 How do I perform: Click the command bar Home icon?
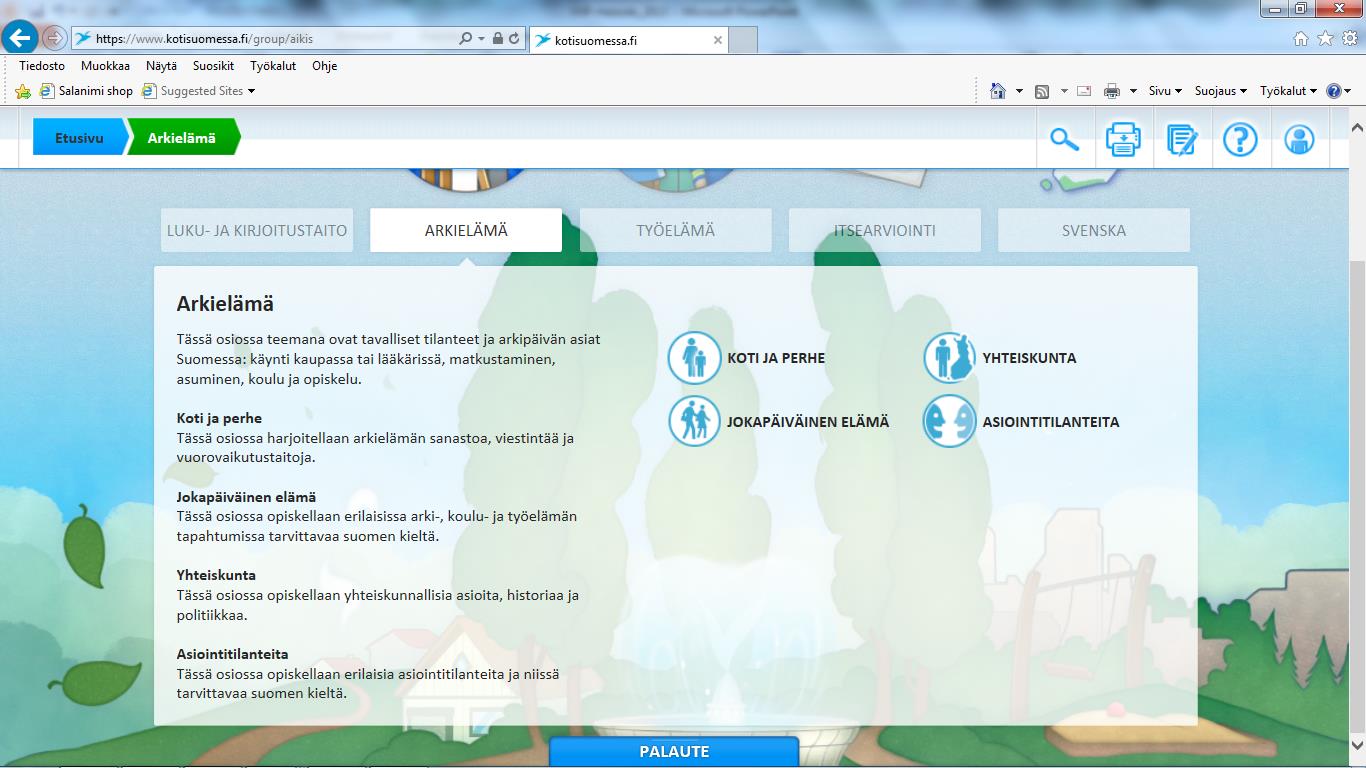(x=997, y=91)
